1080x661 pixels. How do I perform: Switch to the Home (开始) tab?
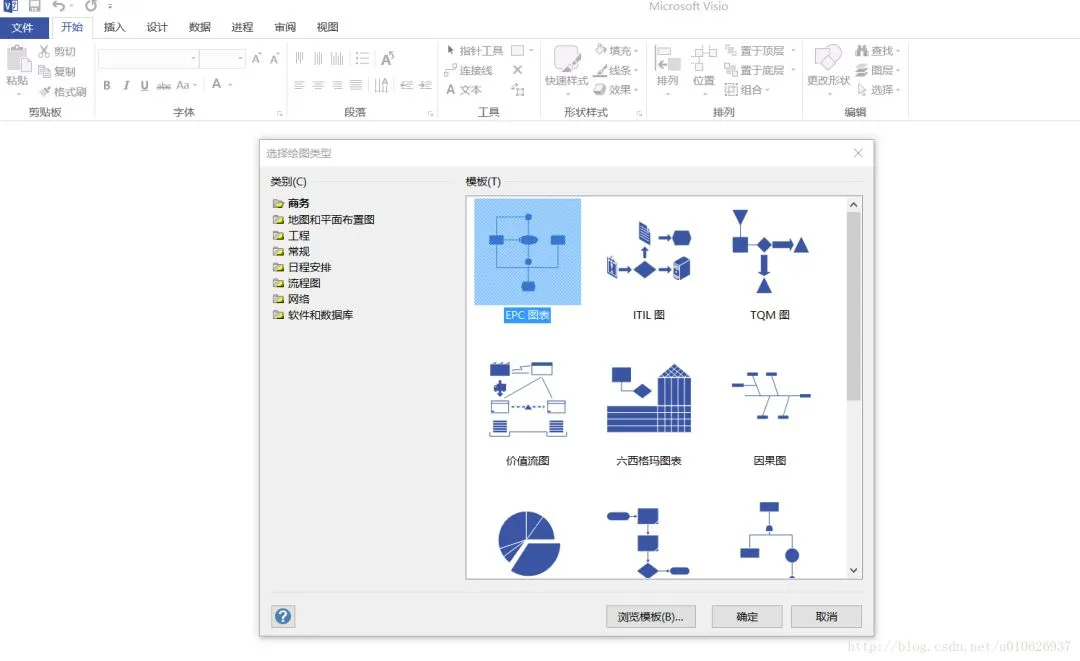click(x=72, y=28)
